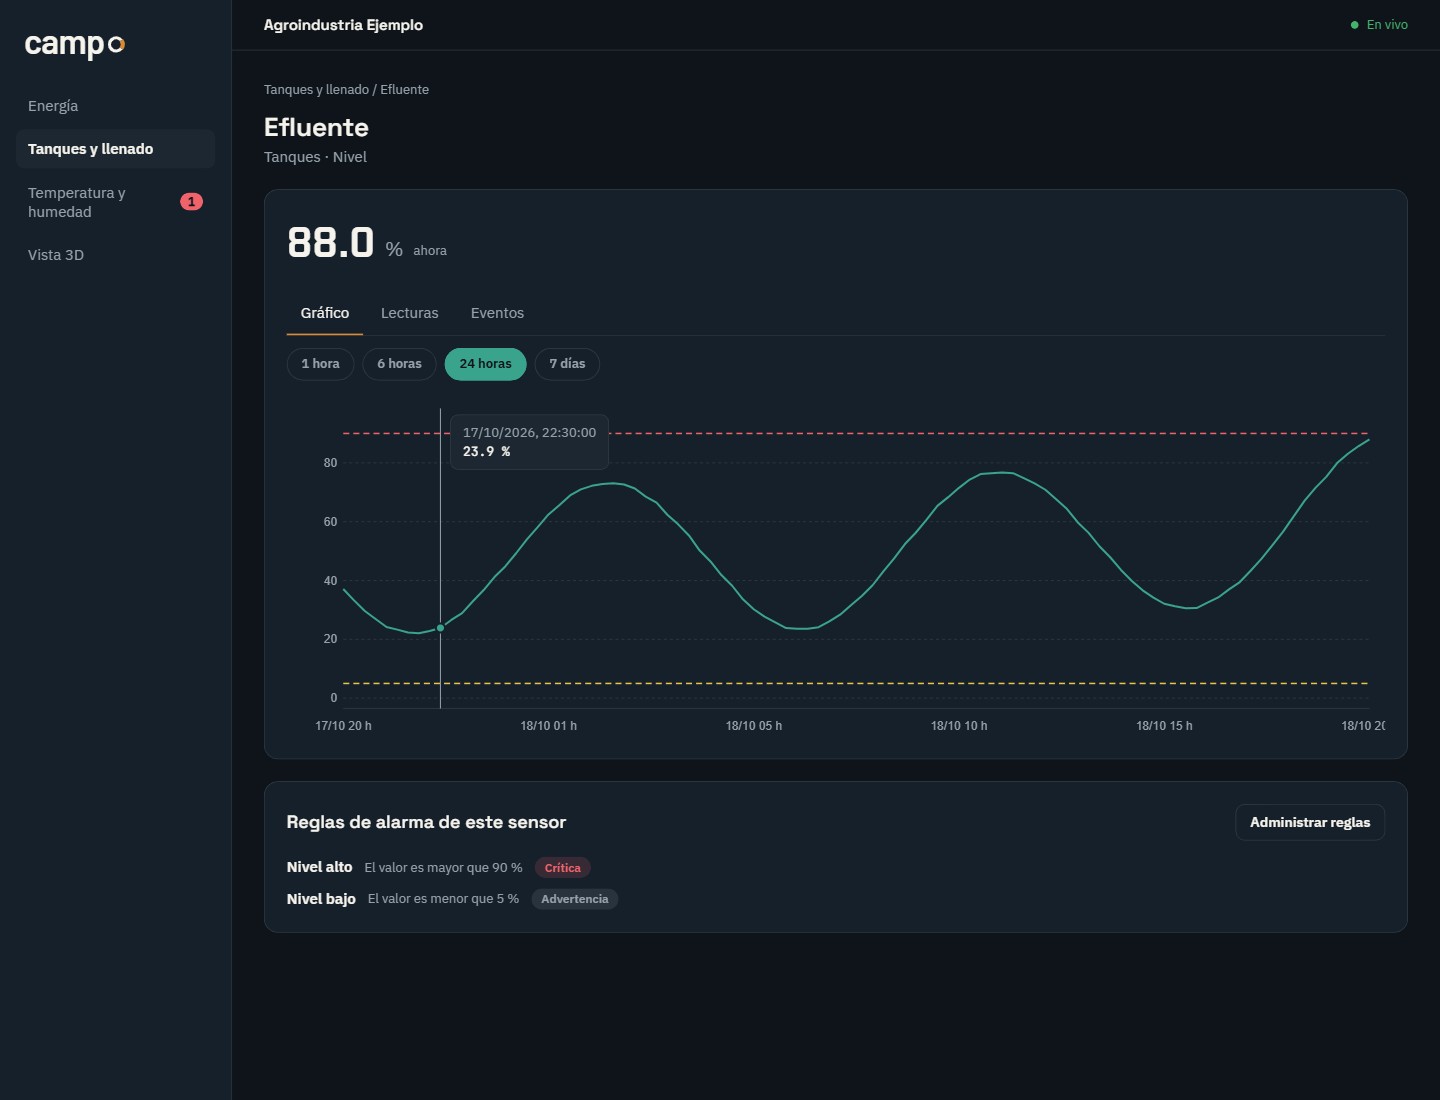This screenshot has height=1100, width=1440.
Task: Select the 24 horas range
Action: [x=485, y=364]
